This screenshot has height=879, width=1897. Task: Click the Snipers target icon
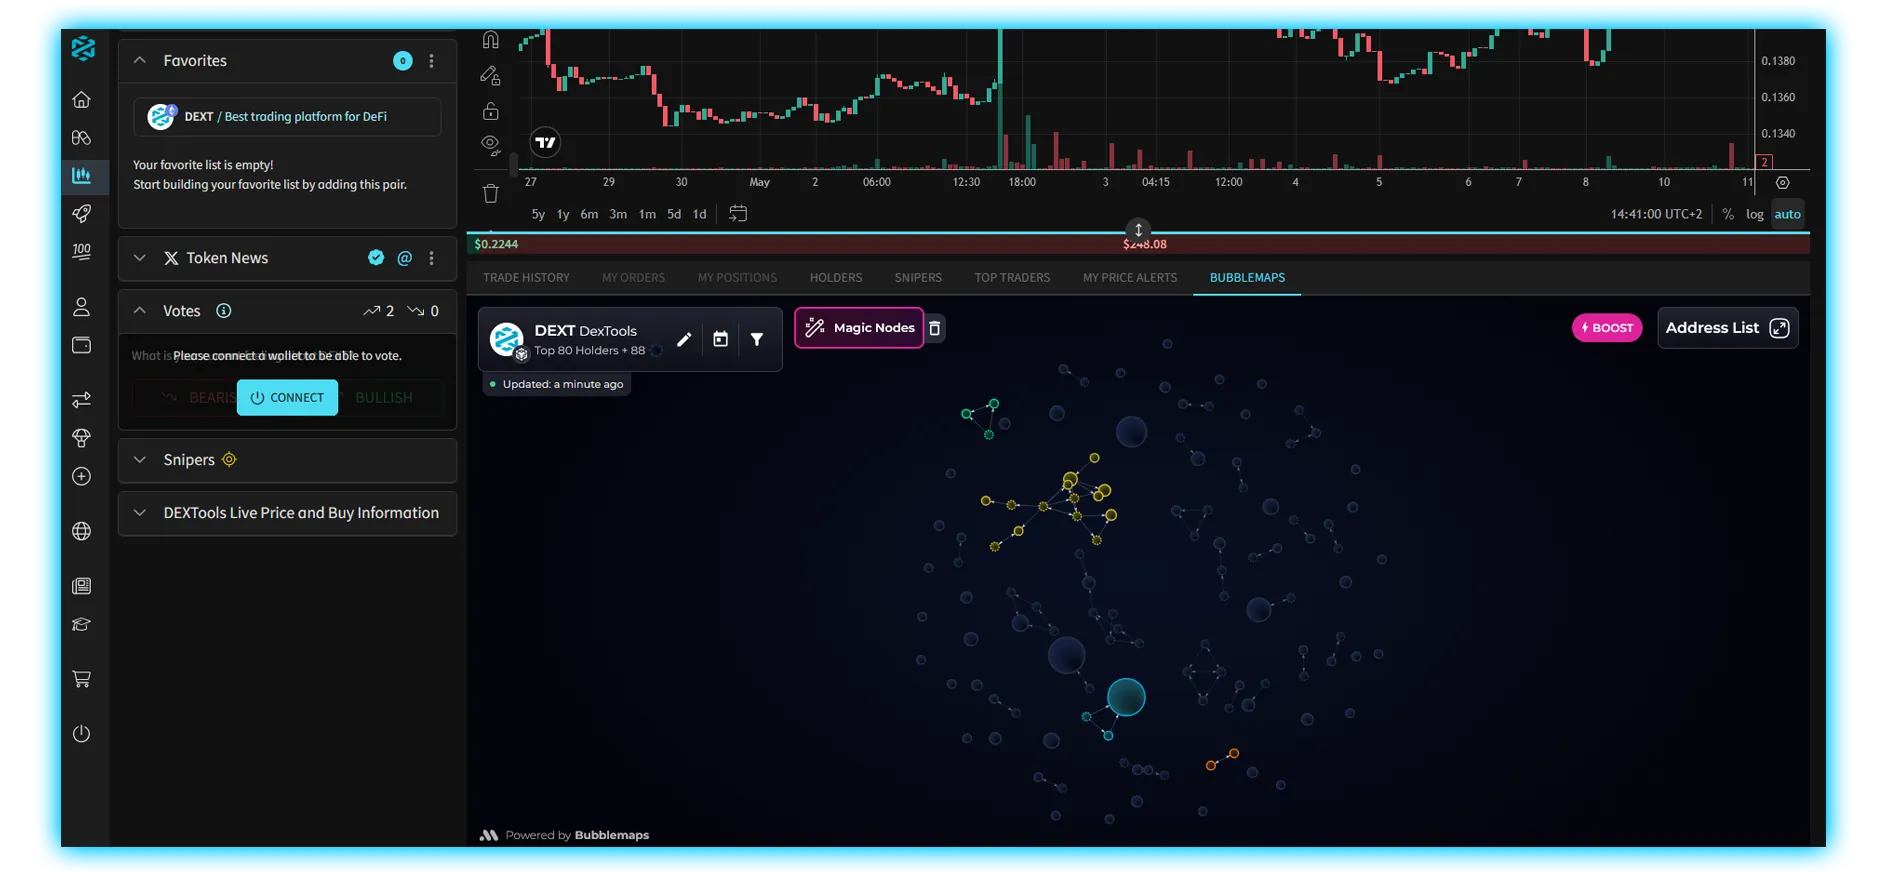(229, 459)
